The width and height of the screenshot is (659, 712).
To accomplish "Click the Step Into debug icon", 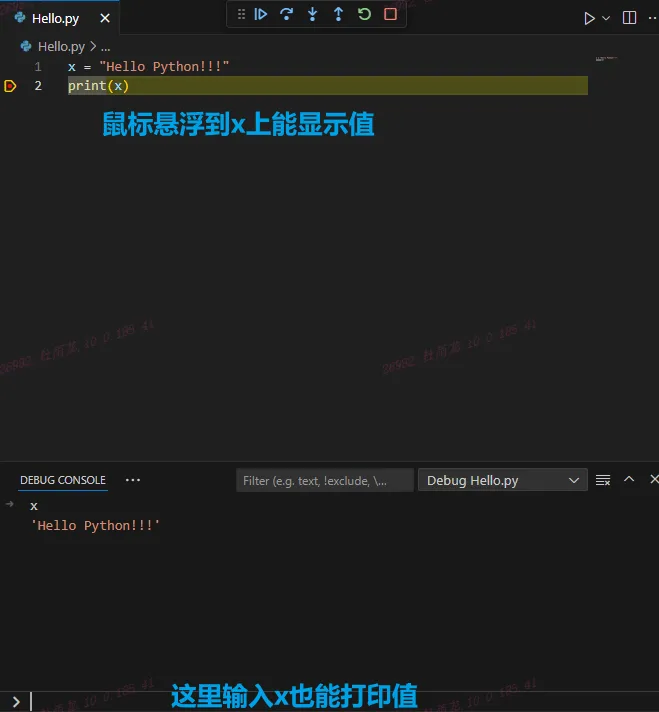I will pyautogui.click(x=312, y=15).
